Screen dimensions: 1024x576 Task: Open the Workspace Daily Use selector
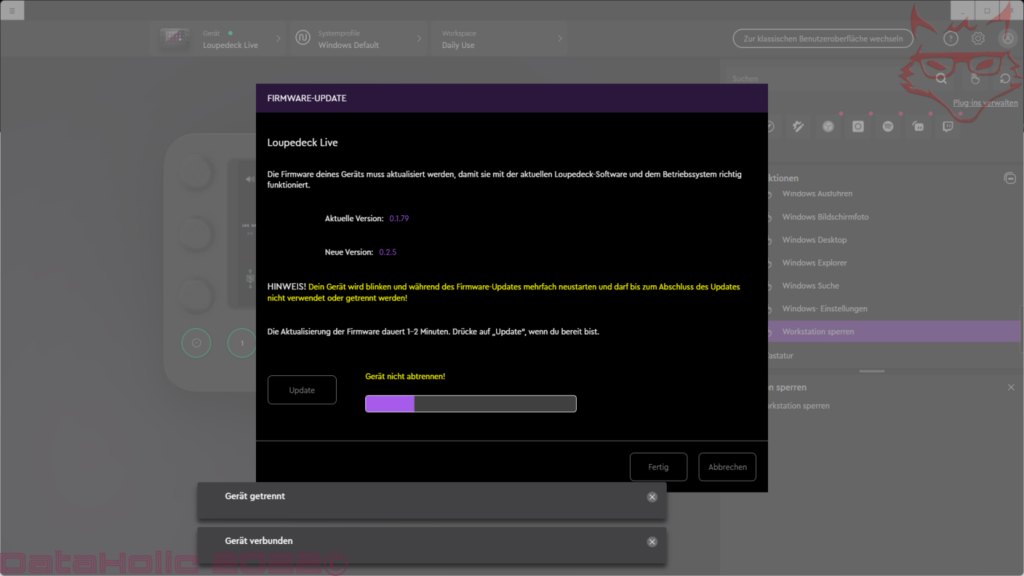pos(501,39)
